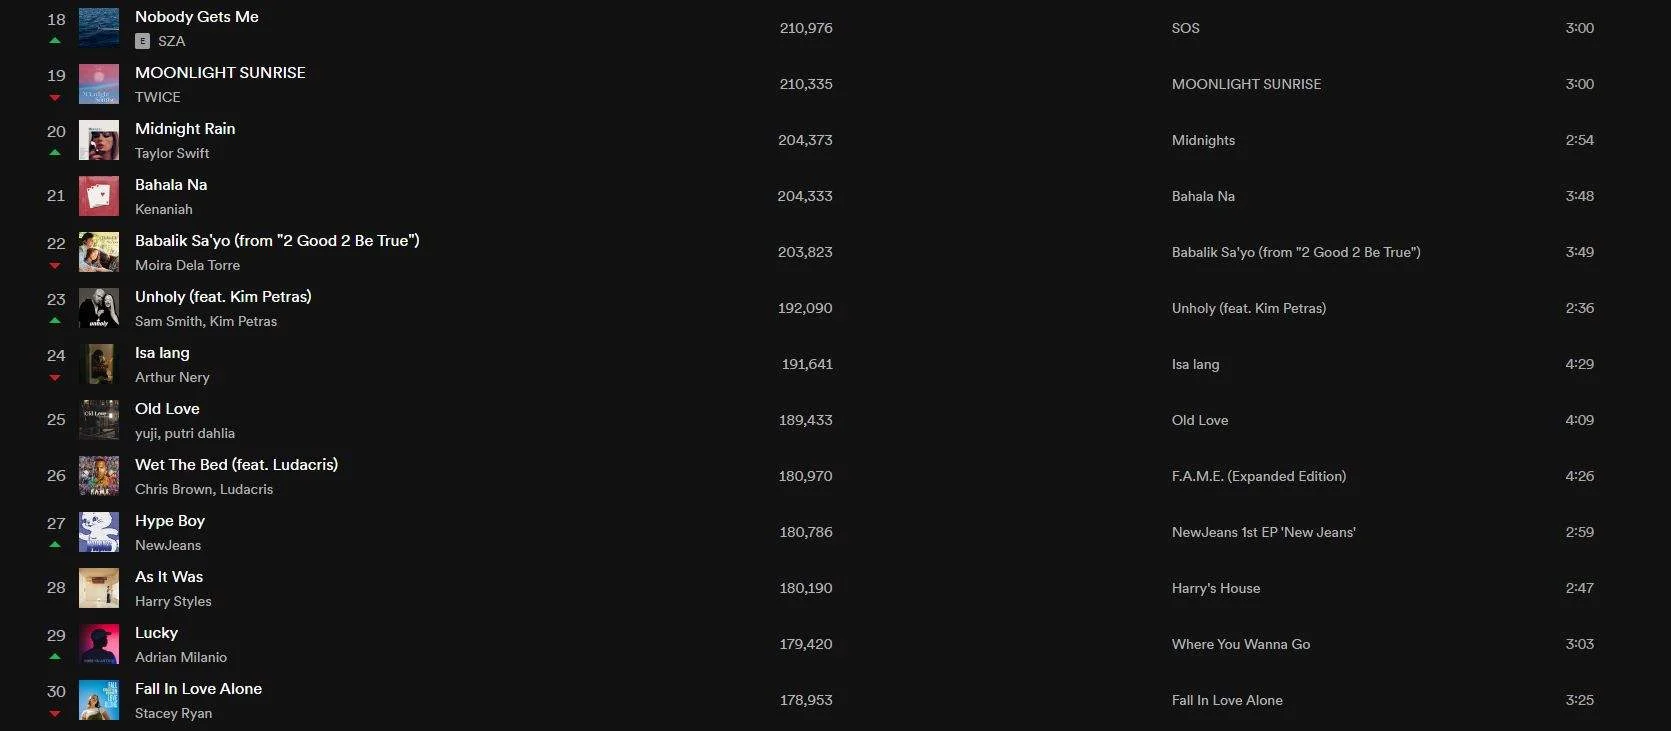1671x731 pixels.
Task: Open Harry's House album link
Action: [x=1216, y=588]
